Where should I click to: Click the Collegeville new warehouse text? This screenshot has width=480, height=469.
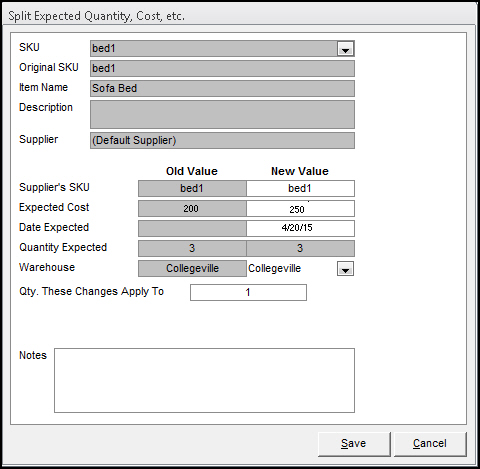(x=274, y=268)
